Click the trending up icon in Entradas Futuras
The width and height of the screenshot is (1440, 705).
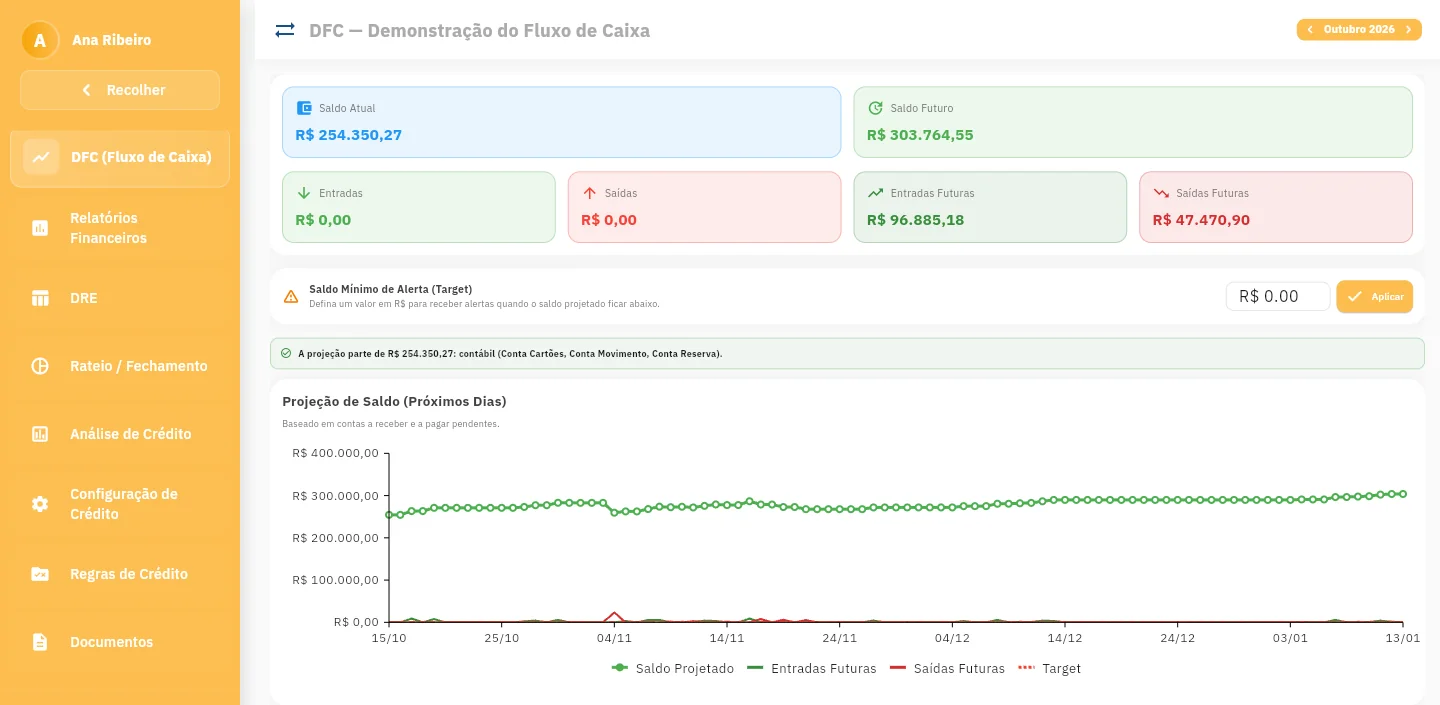(876, 193)
